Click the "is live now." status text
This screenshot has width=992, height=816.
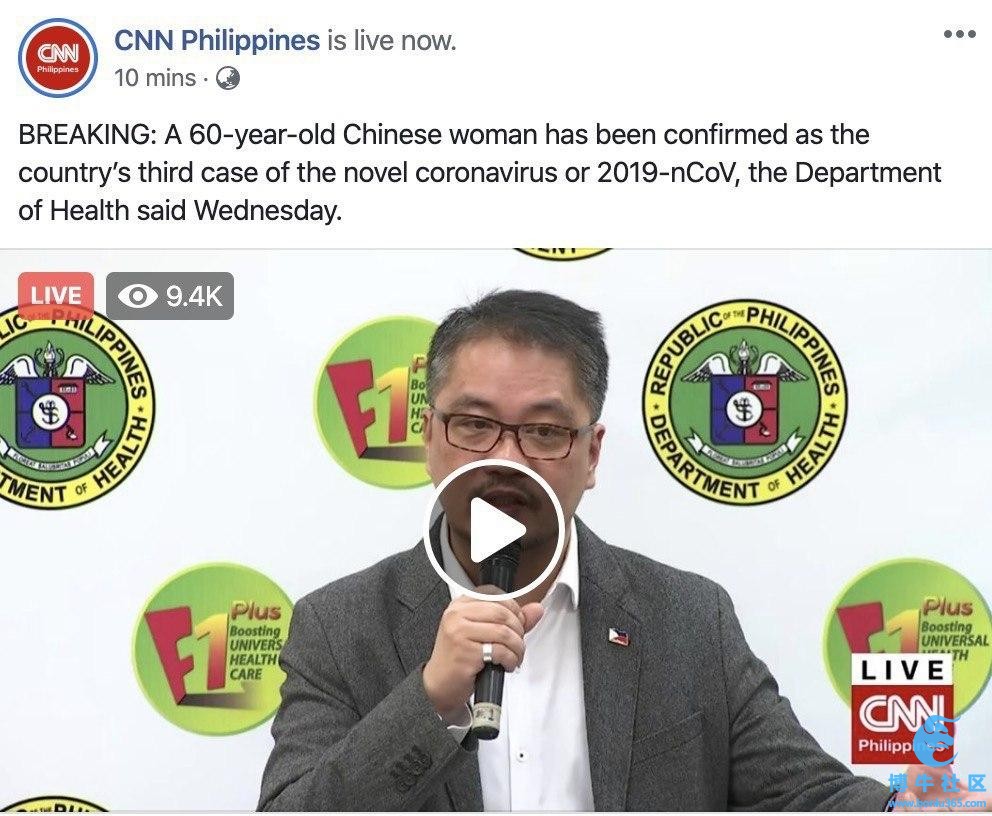pyautogui.click(x=392, y=40)
